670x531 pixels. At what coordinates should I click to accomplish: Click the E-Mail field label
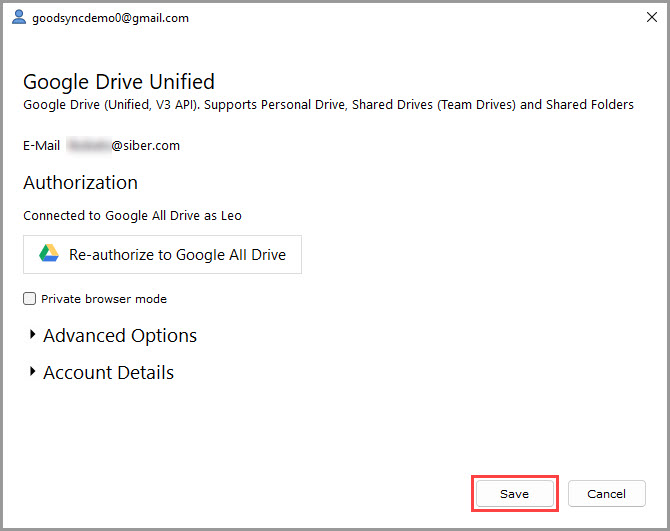pos(41,146)
